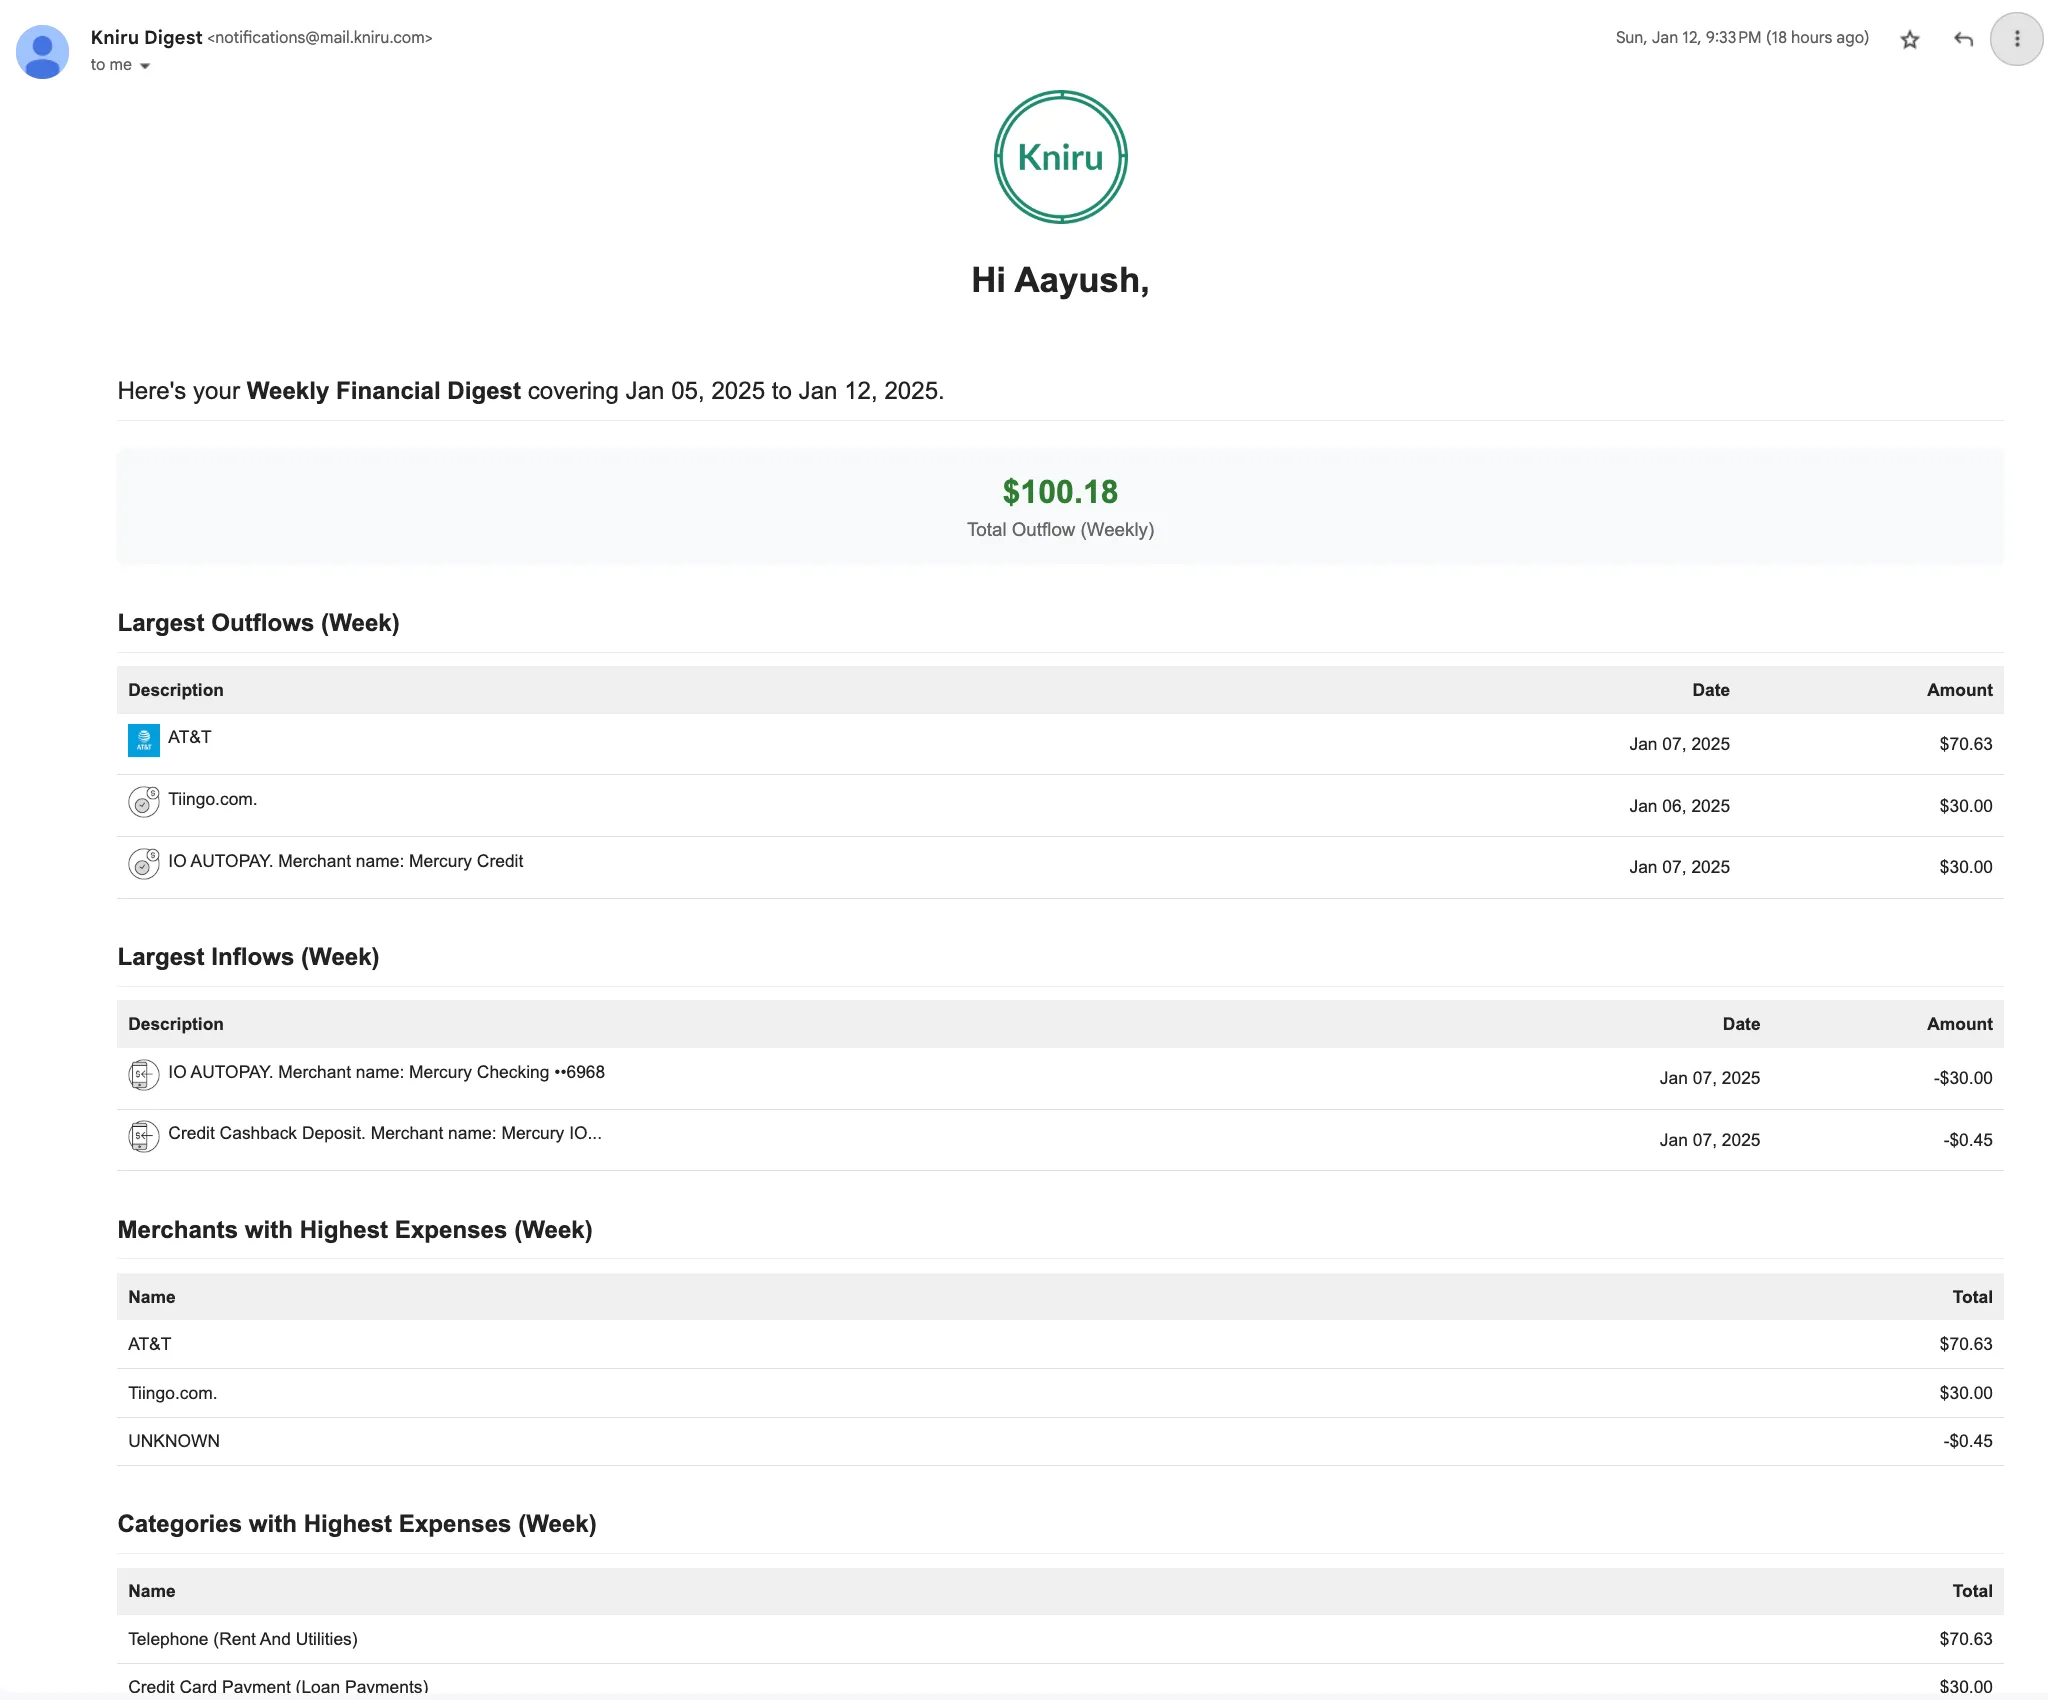Click the email timestamp Sun, Jan 12
This screenshot has height=1700, width=2048.
pos(1742,38)
